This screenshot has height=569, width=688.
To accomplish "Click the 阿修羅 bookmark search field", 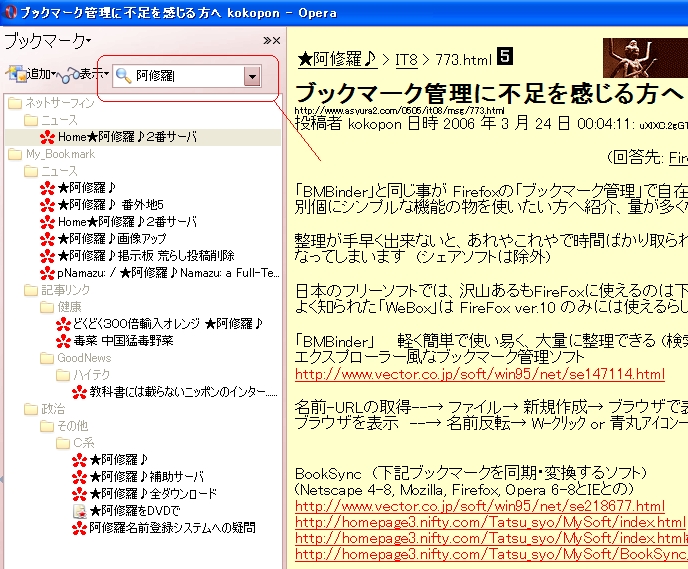I will coord(187,76).
